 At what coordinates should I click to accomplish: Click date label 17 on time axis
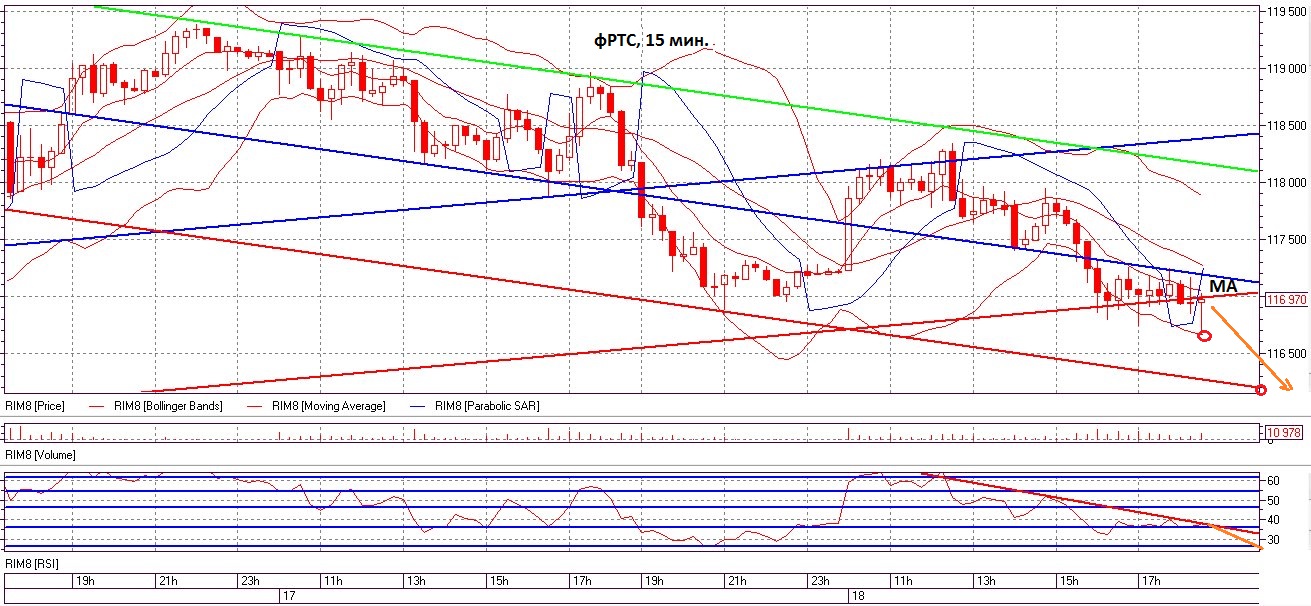(x=287, y=595)
